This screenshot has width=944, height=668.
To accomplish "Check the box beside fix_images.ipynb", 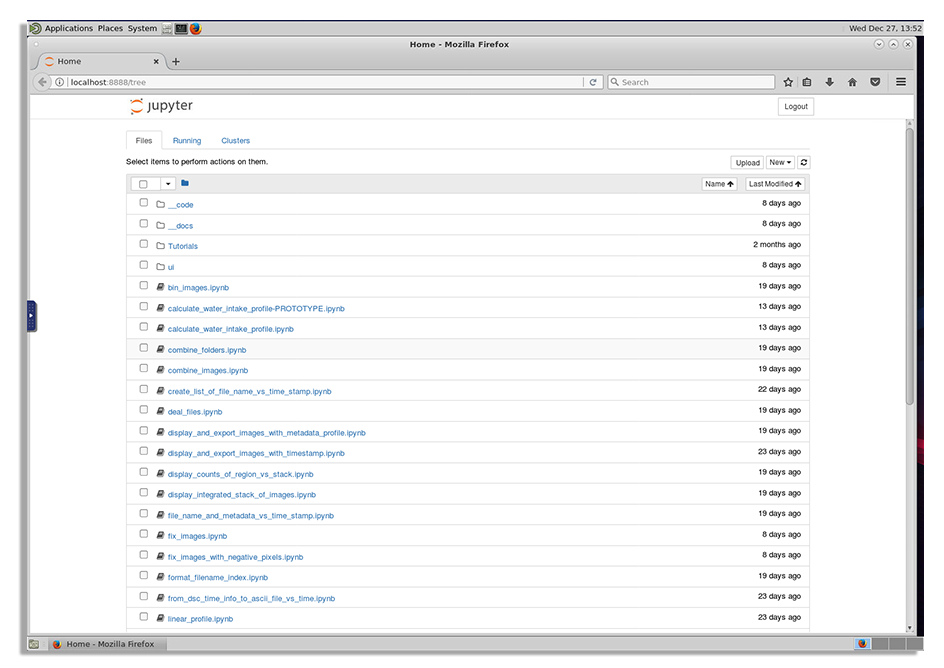I will pos(144,535).
